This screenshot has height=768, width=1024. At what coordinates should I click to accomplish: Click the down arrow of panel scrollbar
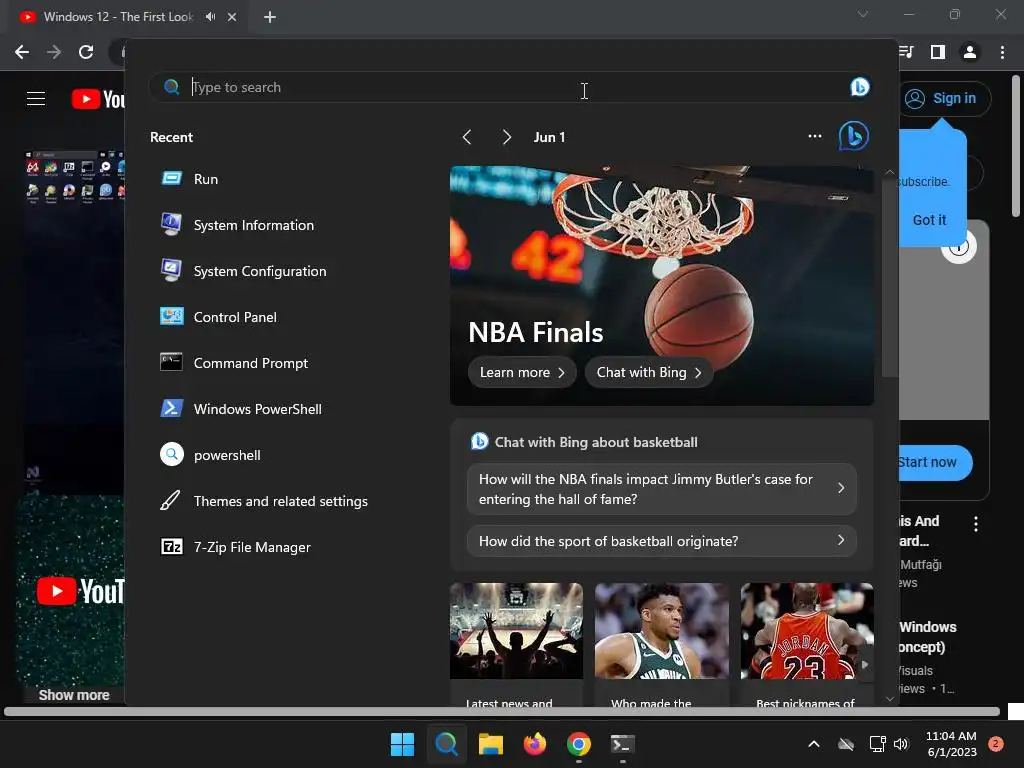(889, 698)
